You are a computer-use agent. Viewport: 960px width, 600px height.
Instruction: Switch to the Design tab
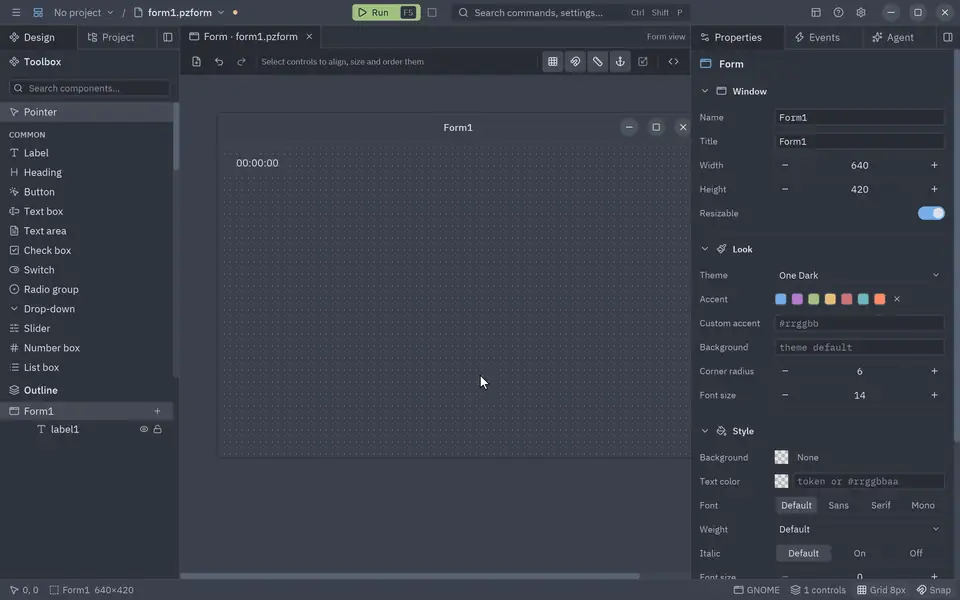[x=39, y=37]
